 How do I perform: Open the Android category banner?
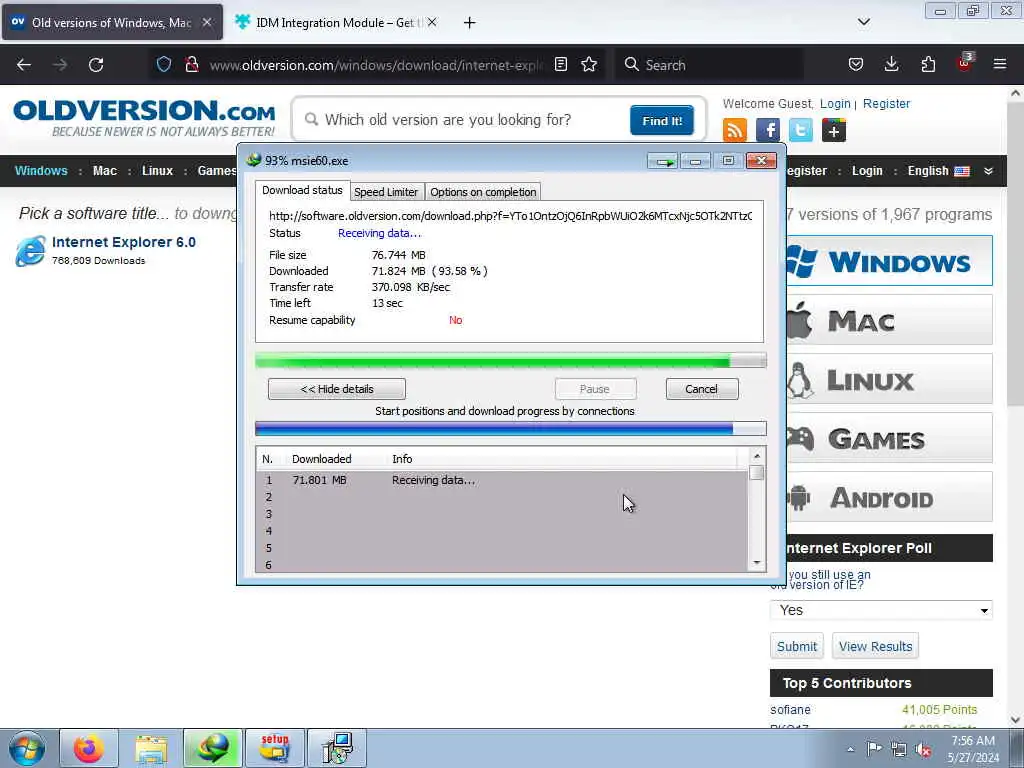click(x=889, y=498)
